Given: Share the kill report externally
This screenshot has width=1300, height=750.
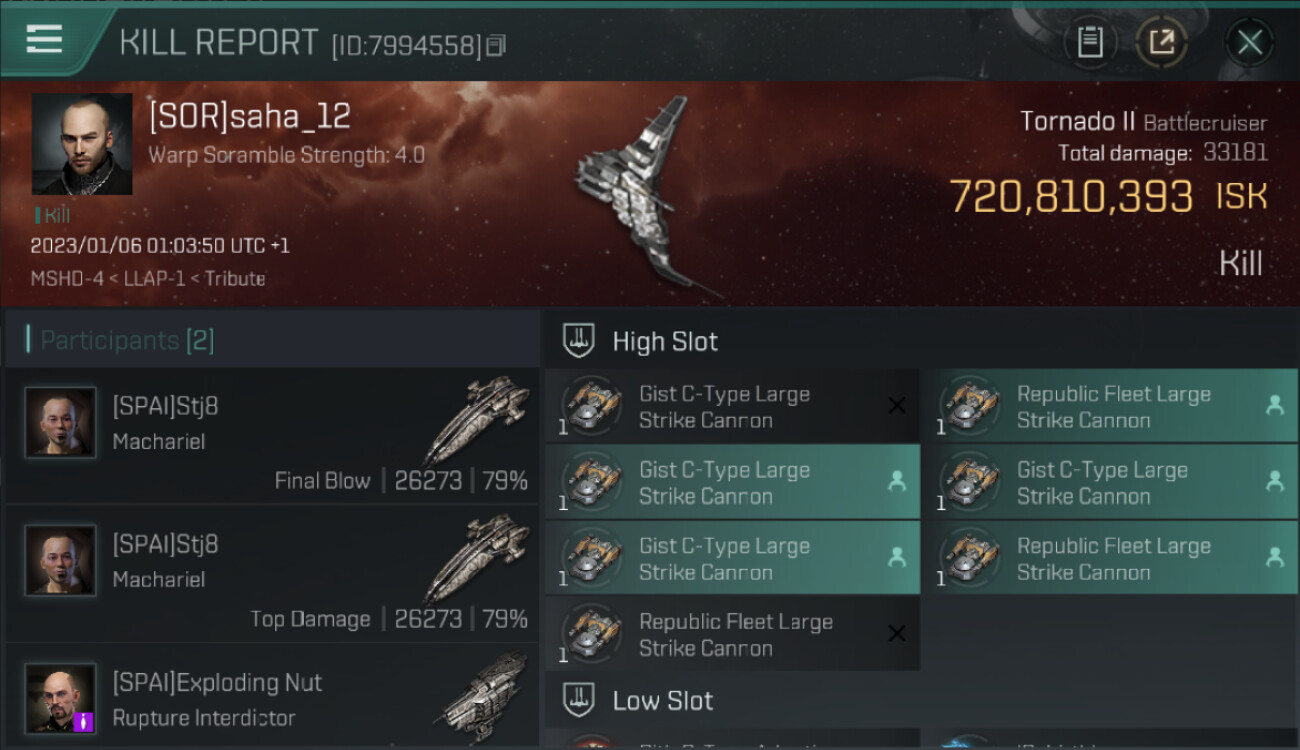Looking at the screenshot, I should pyautogui.click(x=1161, y=42).
